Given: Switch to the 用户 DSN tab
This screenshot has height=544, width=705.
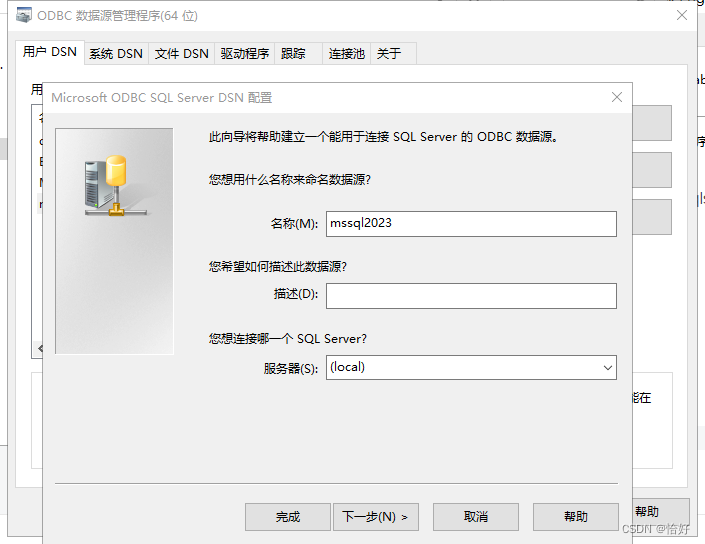Looking at the screenshot, I should (x=49, y=52).
